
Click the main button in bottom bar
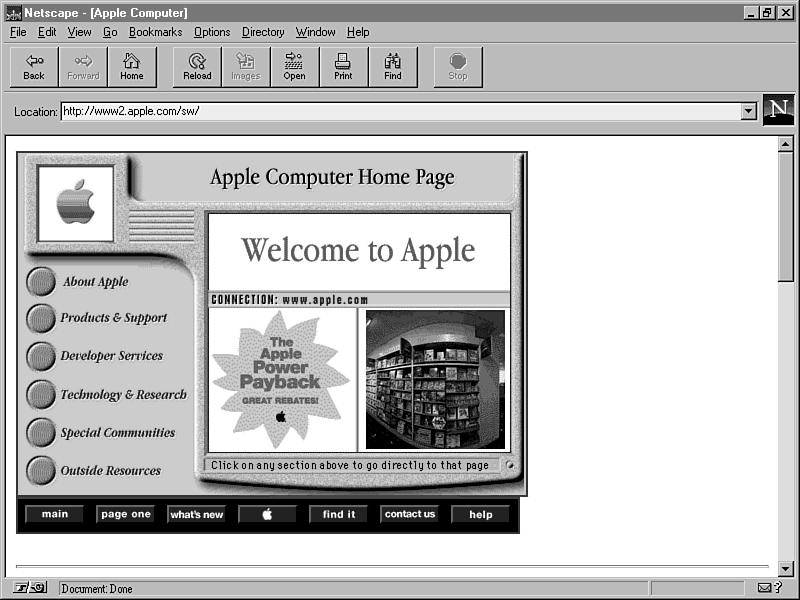click(55, 514)
